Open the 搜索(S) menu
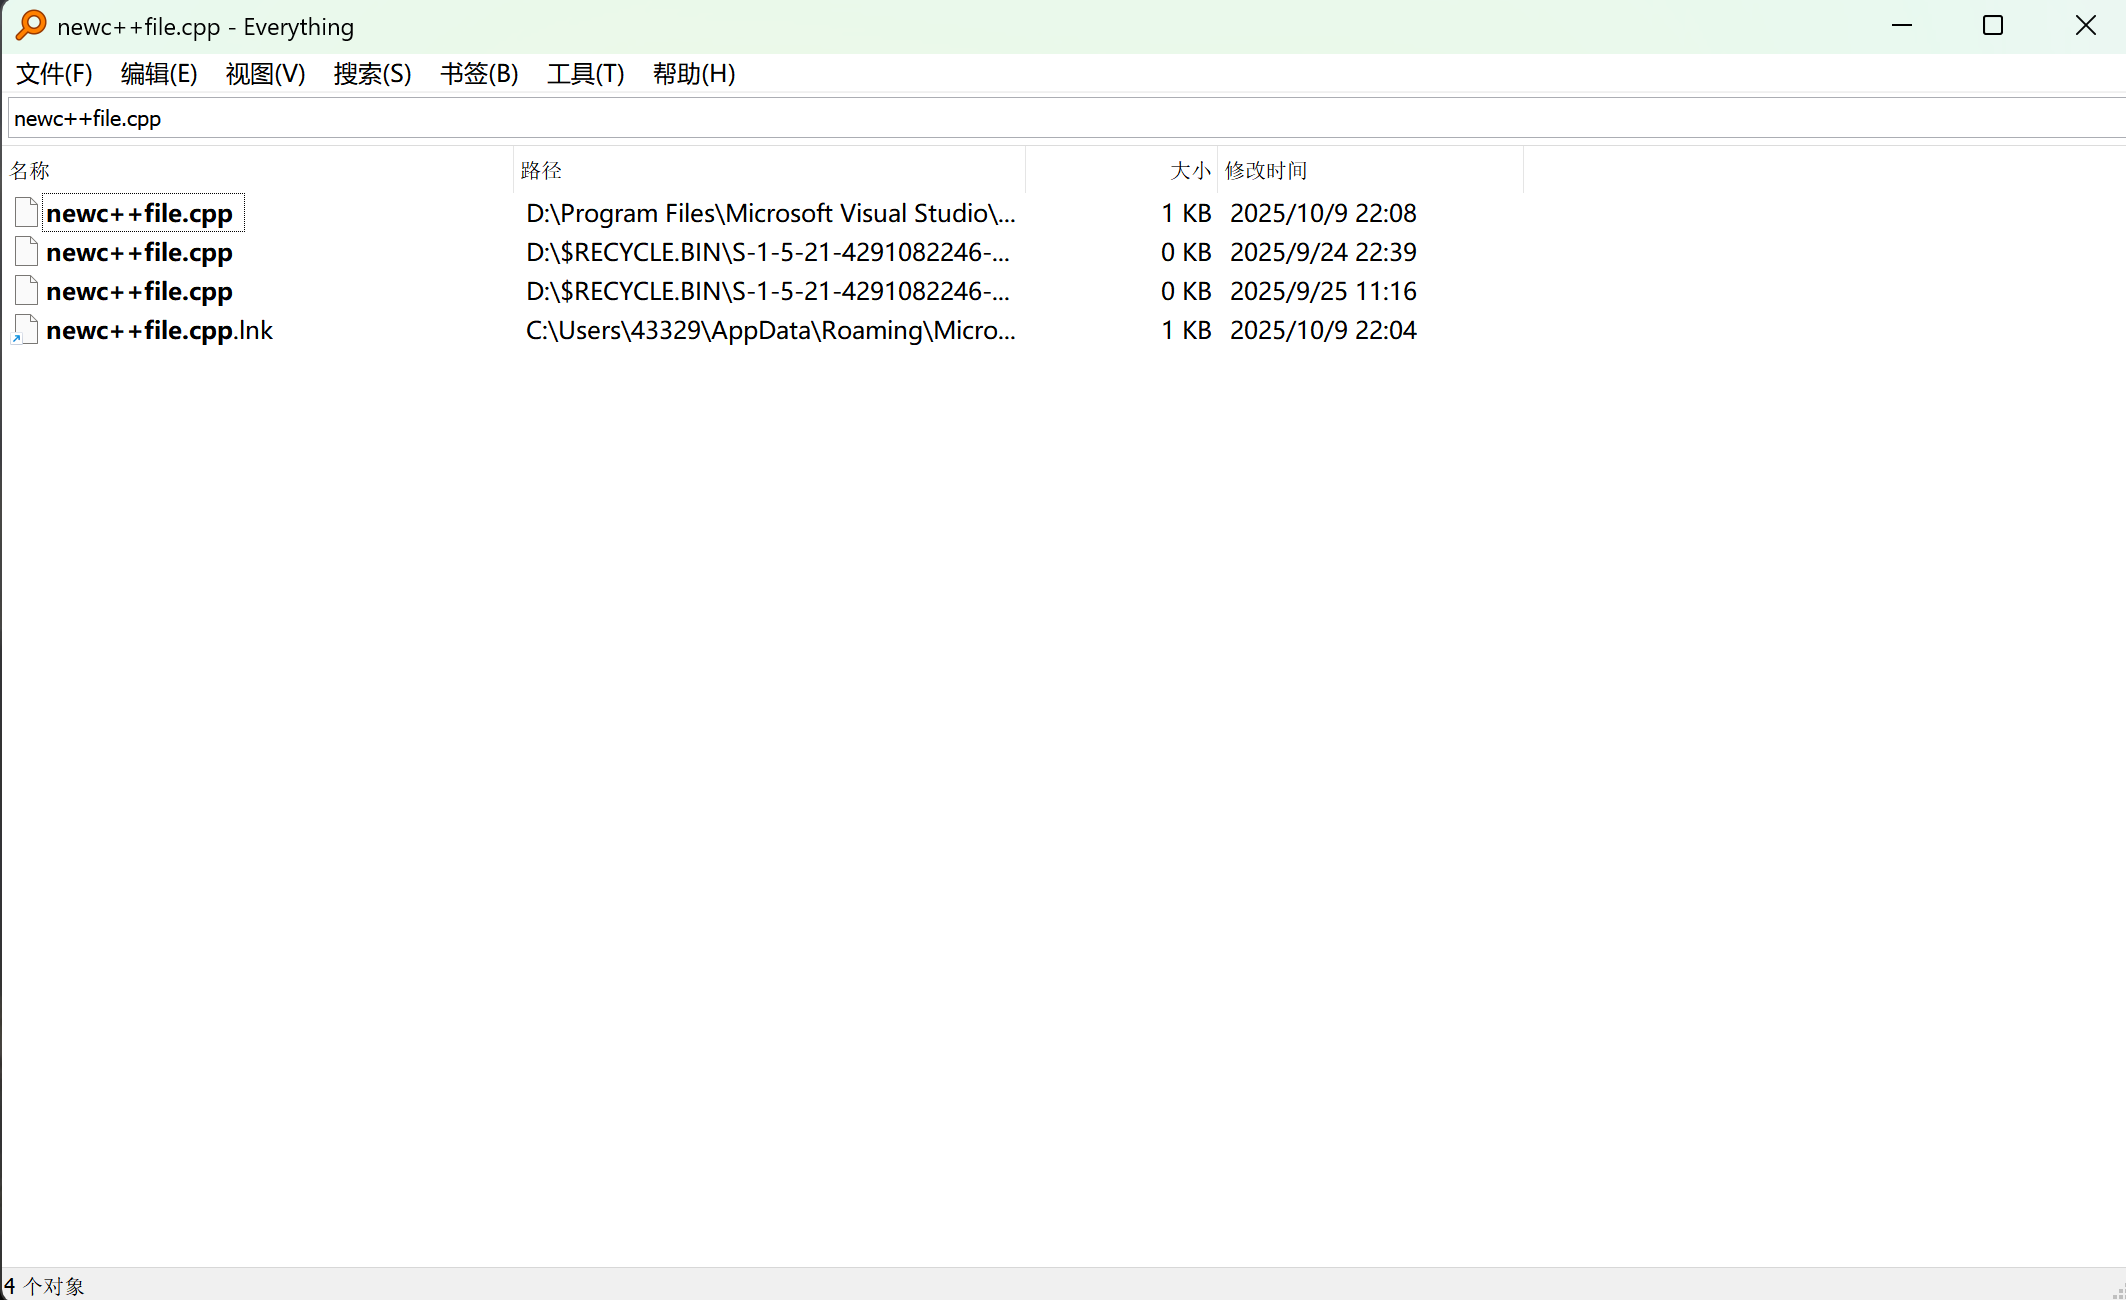Screen dimensions: 2126x1300 pyautogui.click(x=372, y=74)
